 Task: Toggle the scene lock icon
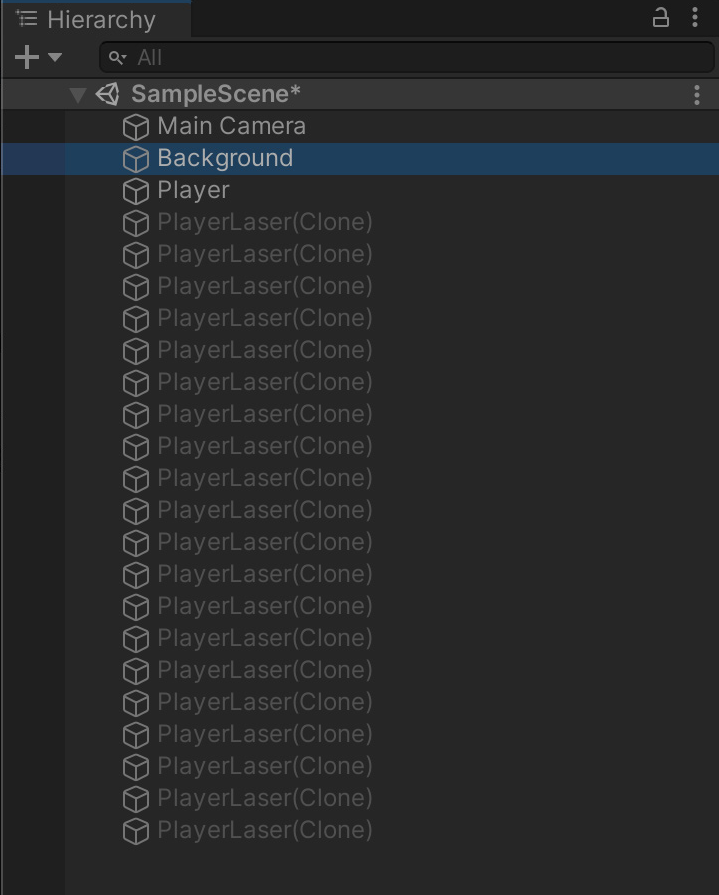pos(660,18)
